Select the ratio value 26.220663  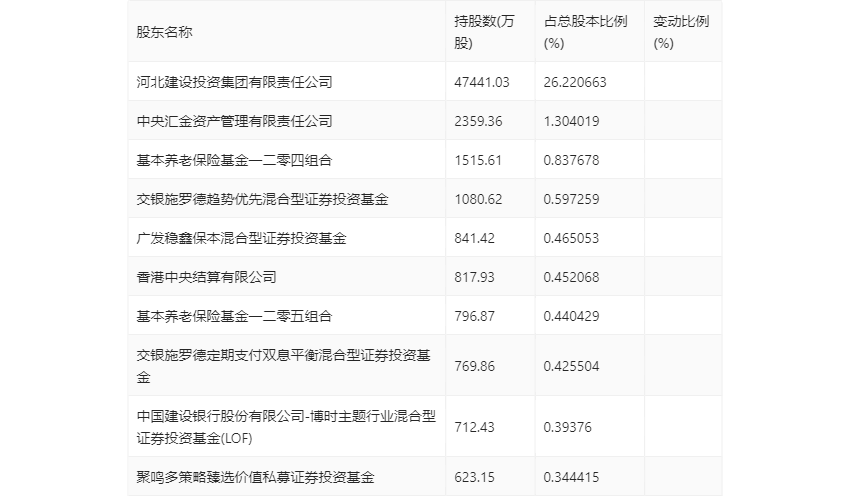click(575, 82)
